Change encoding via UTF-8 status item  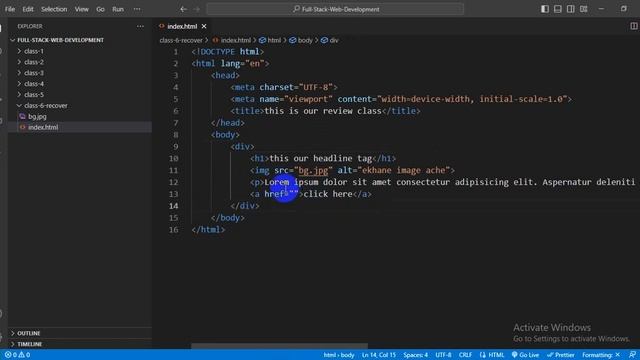pyautogui.click(x=443, y=355)
